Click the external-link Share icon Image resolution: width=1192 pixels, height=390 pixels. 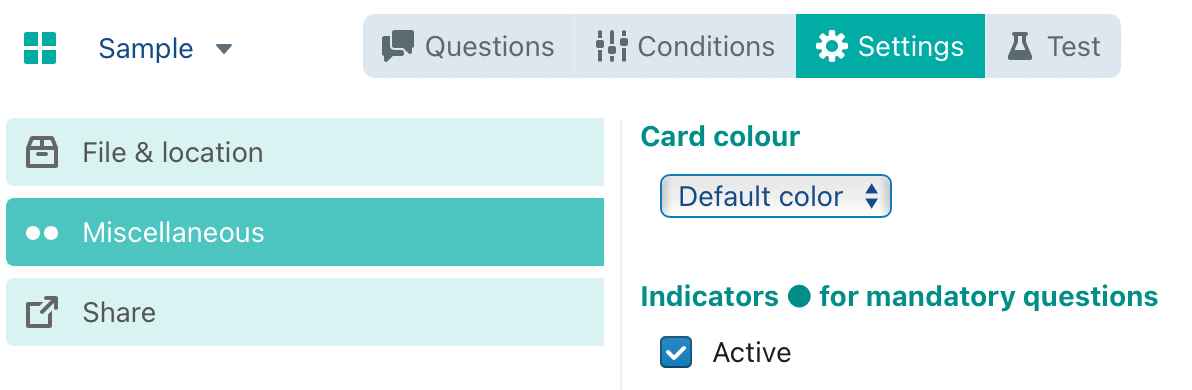pos(42,312)
